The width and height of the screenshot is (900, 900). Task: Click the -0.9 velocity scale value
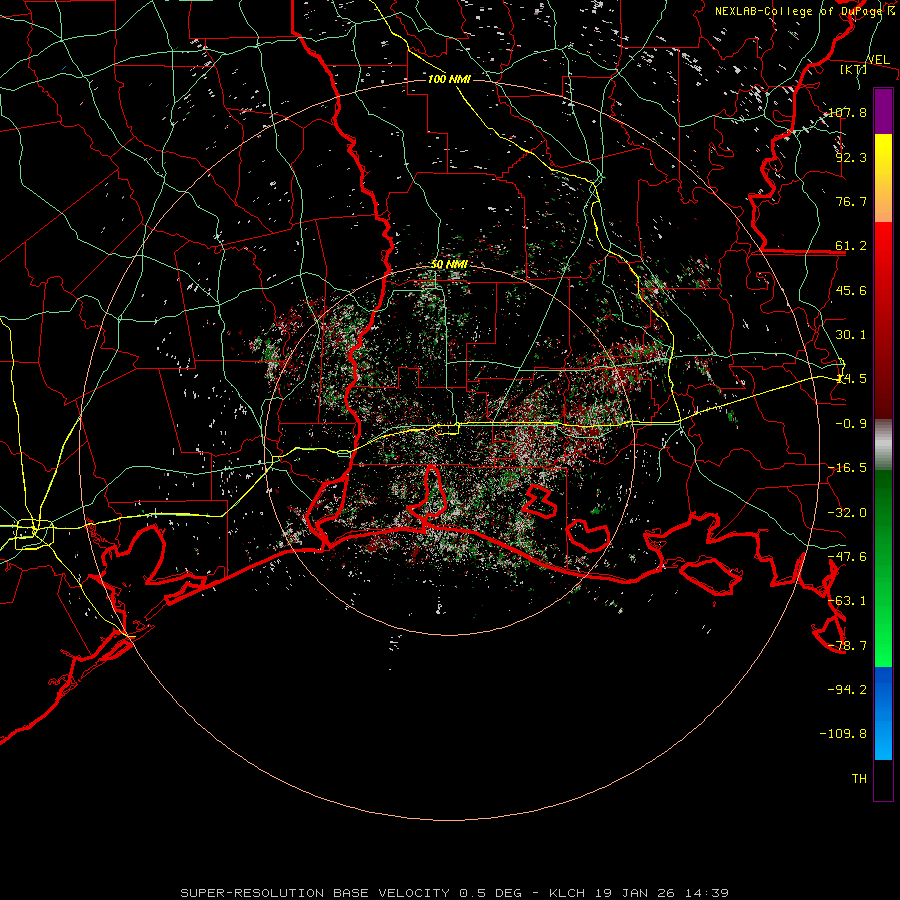tap(851, 423)
